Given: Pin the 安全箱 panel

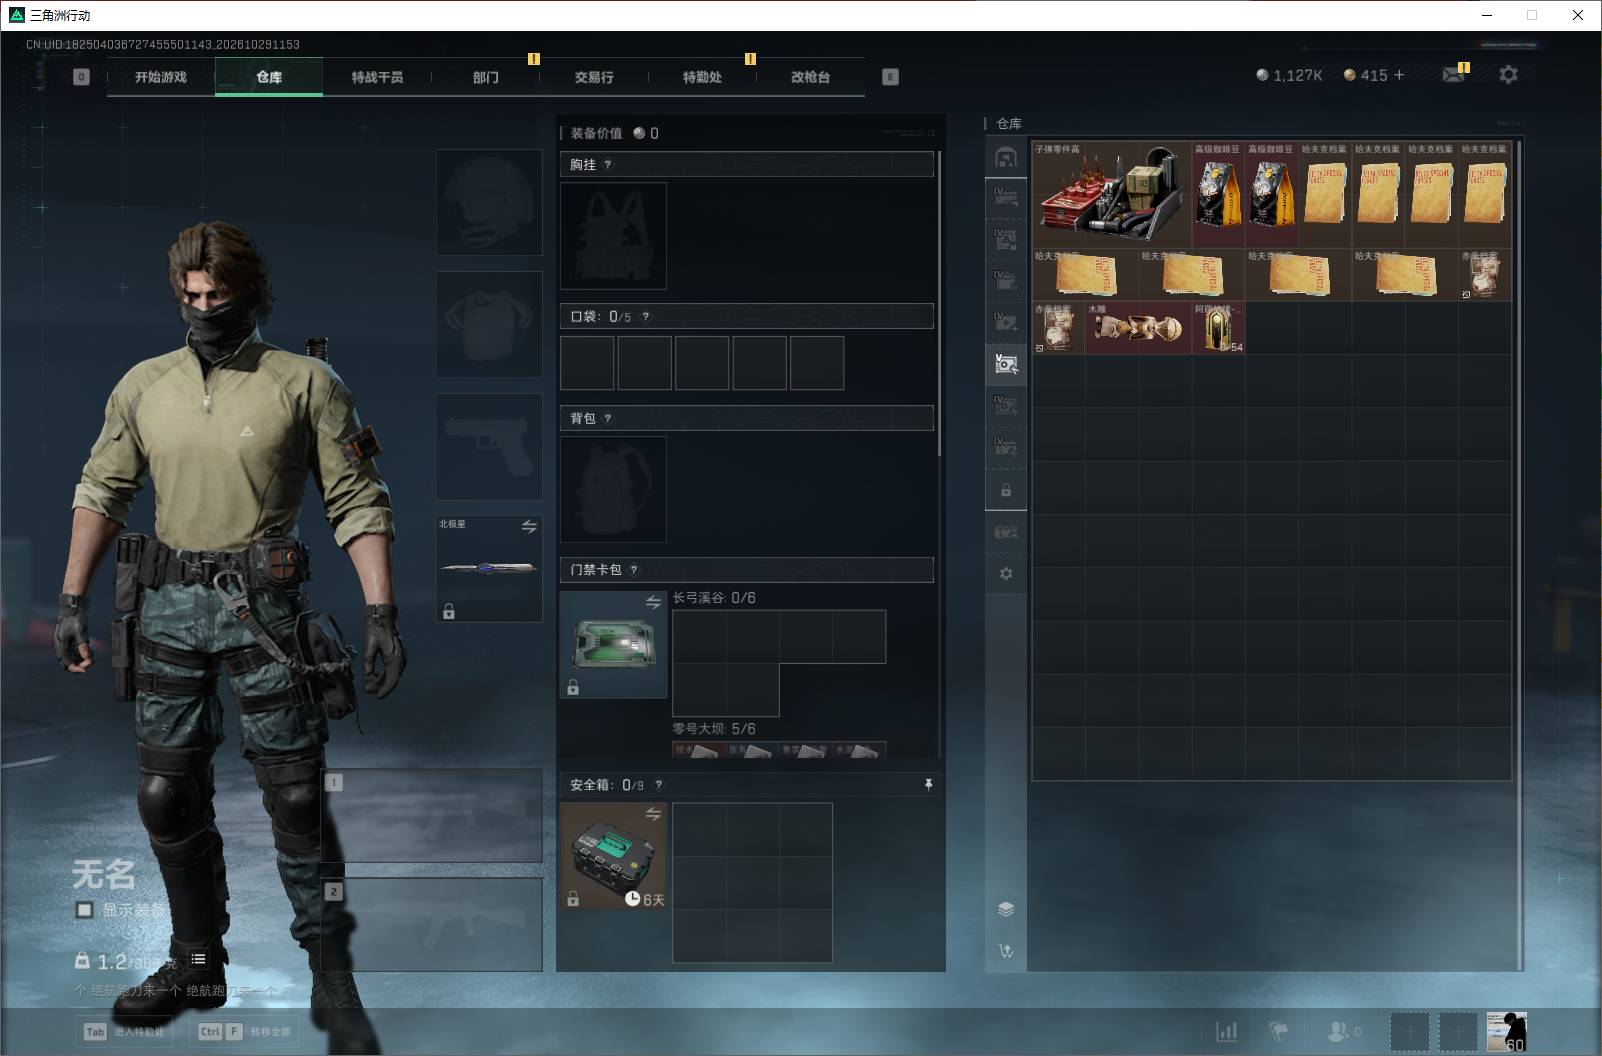Looking at the screenshot, I should (928, 785).
